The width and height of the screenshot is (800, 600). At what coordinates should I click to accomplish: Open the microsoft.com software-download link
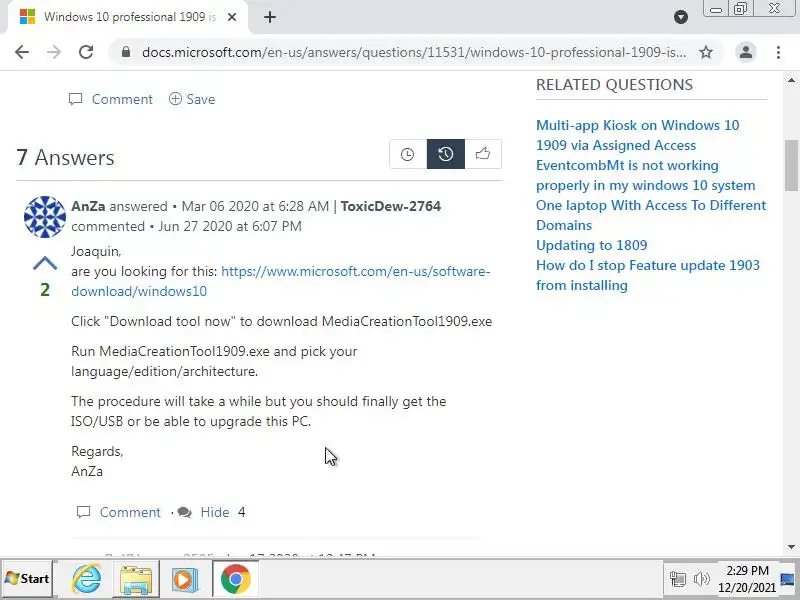click(281, 281)
